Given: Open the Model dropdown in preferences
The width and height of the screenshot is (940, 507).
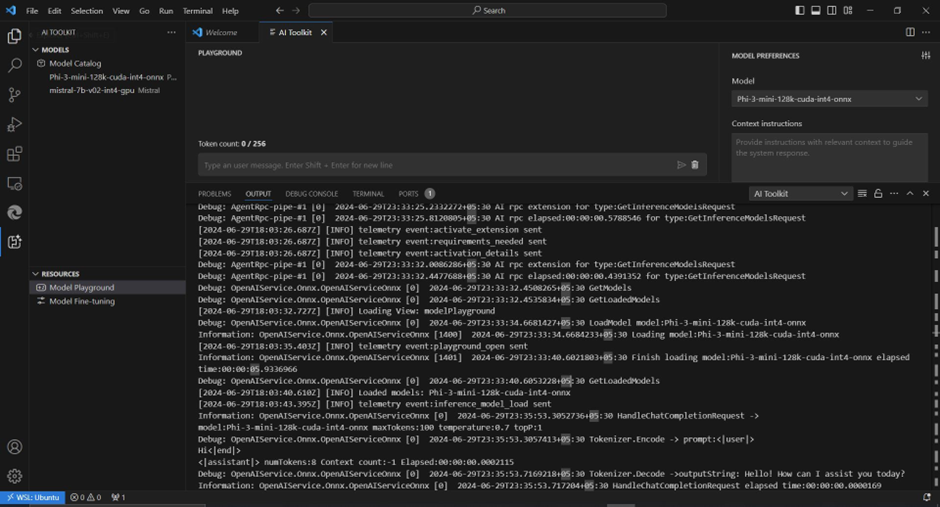Looking at the screenshot, I should (x=829, y=99).
